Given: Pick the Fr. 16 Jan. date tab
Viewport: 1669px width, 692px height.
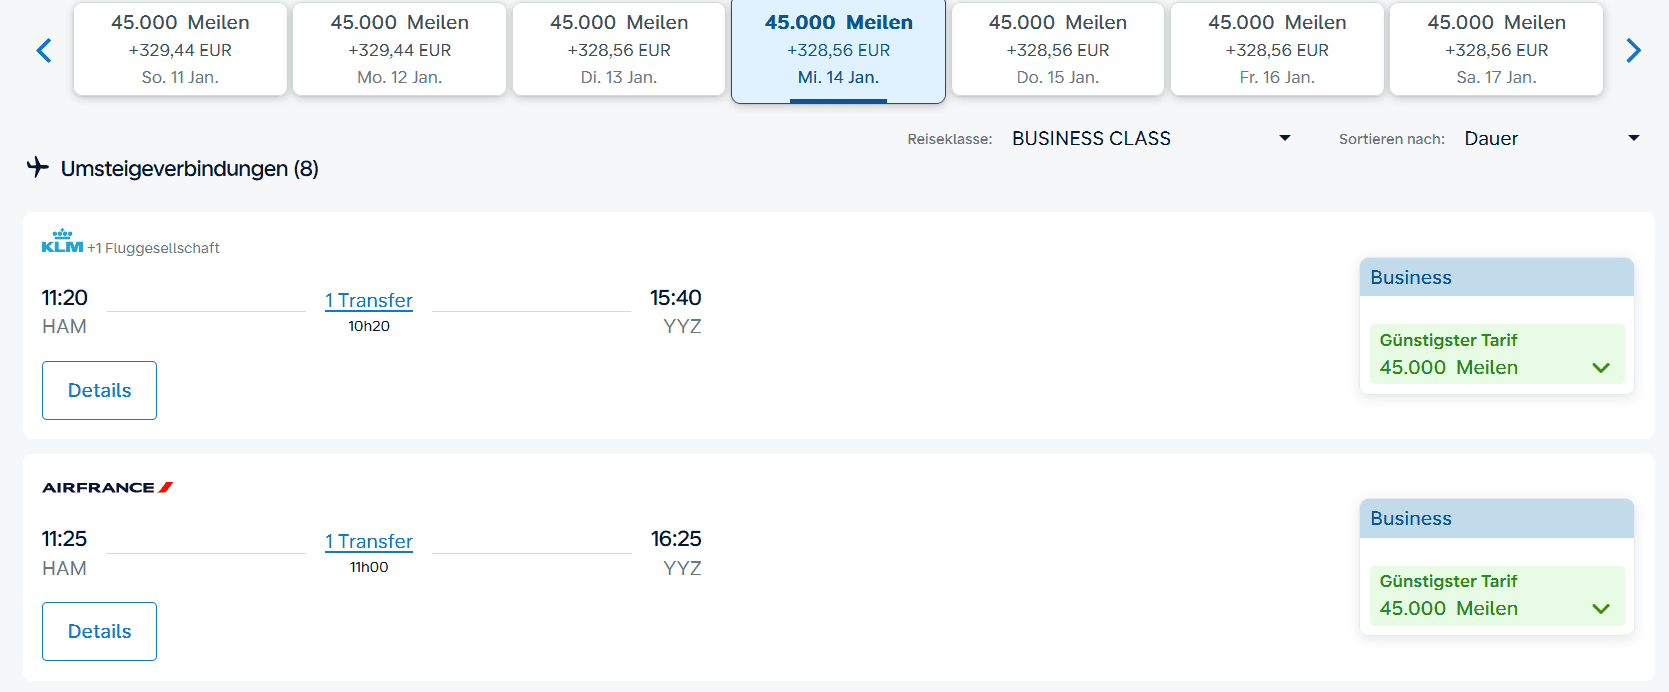Looking at the screenshot, I should pos(1277,50).
